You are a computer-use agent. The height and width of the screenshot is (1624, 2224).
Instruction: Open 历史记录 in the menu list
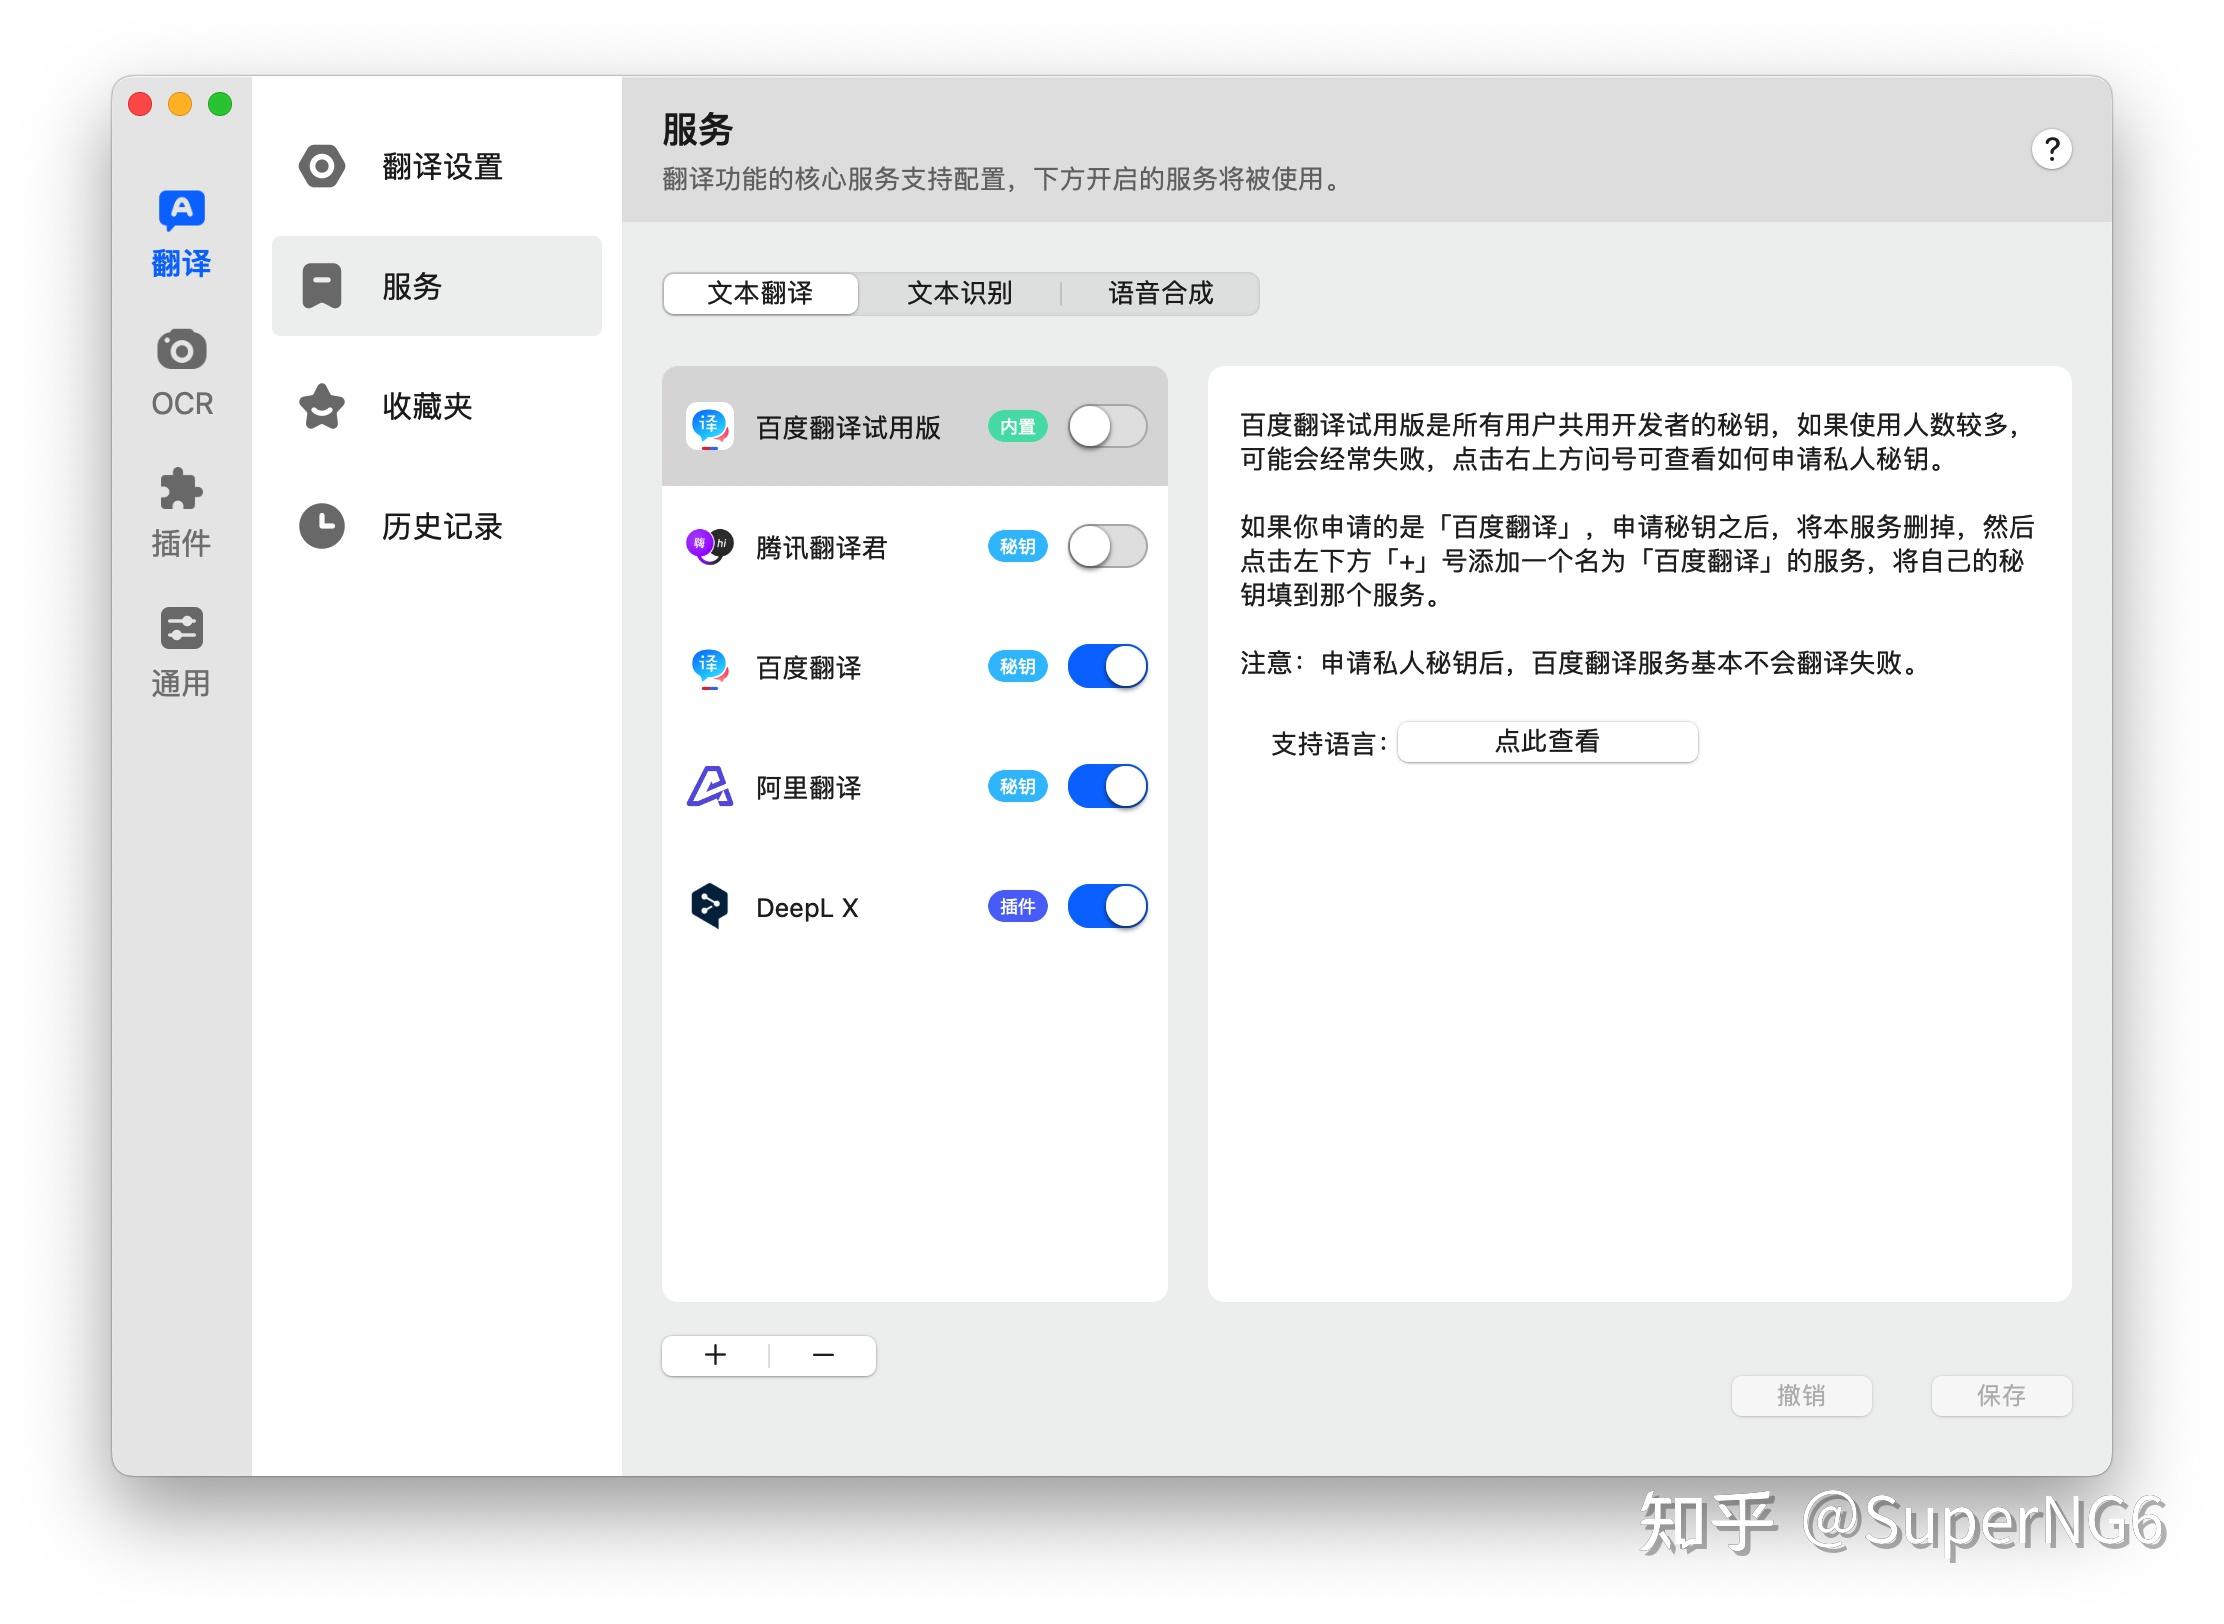pos(437,526)
